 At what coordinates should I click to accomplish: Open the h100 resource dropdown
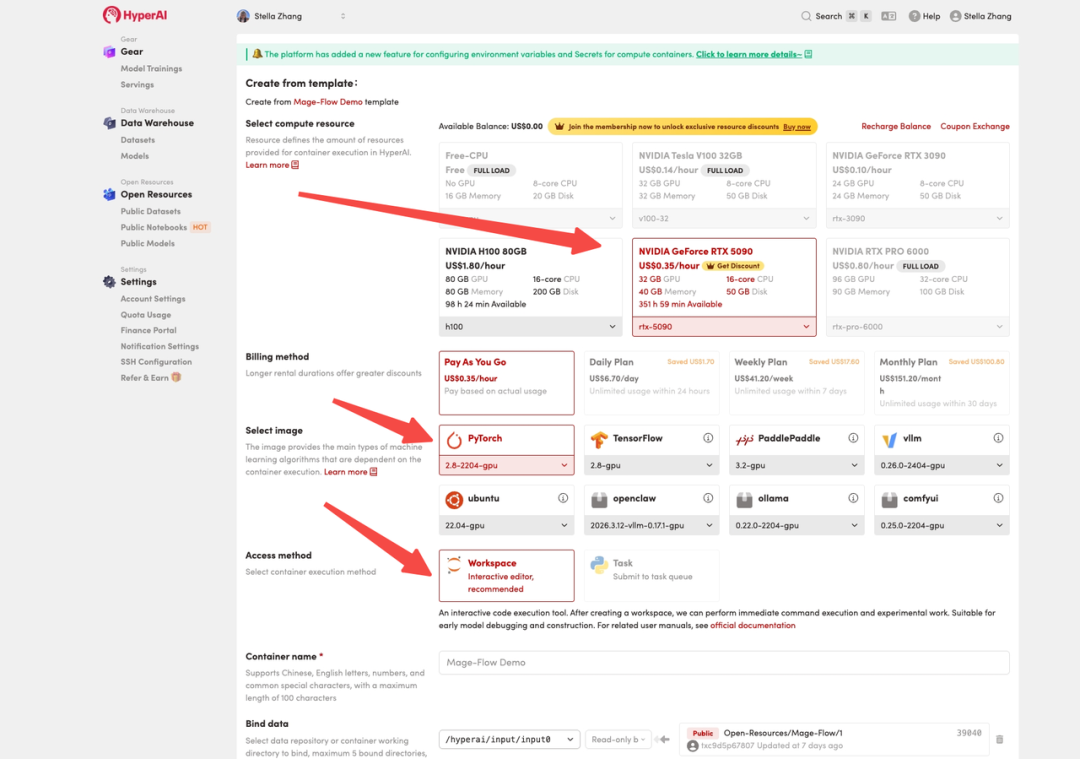(530, 326)
